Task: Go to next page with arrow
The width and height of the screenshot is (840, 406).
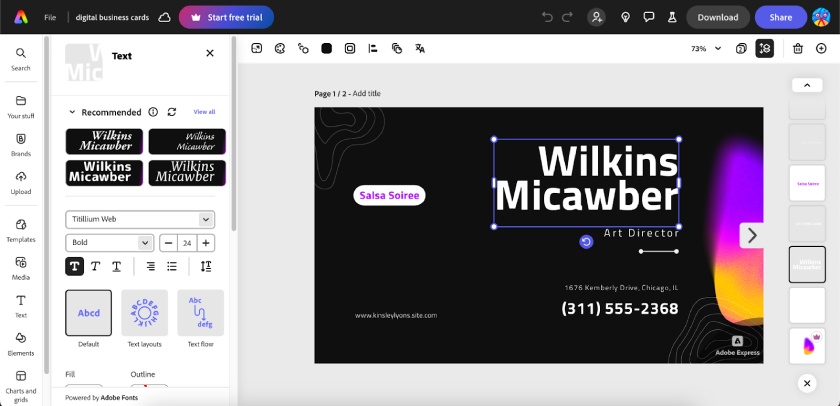Action: click(x=752, y=235)
